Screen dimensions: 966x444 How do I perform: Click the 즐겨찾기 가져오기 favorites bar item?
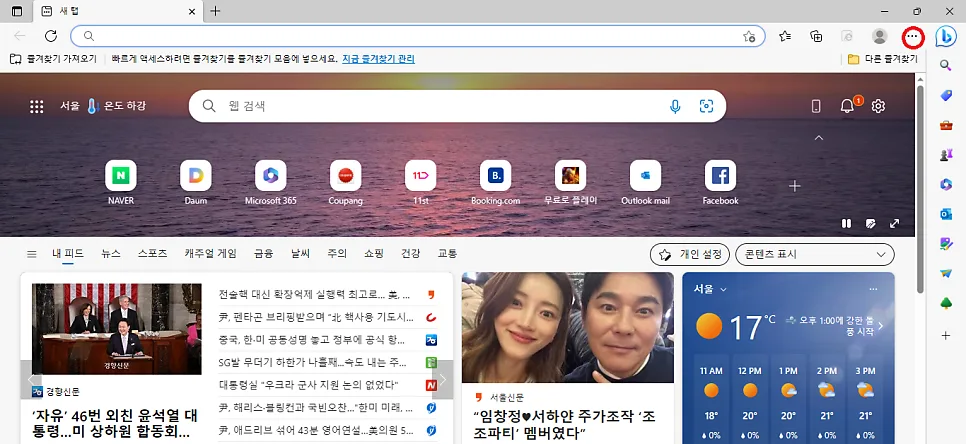pos(53,59)
